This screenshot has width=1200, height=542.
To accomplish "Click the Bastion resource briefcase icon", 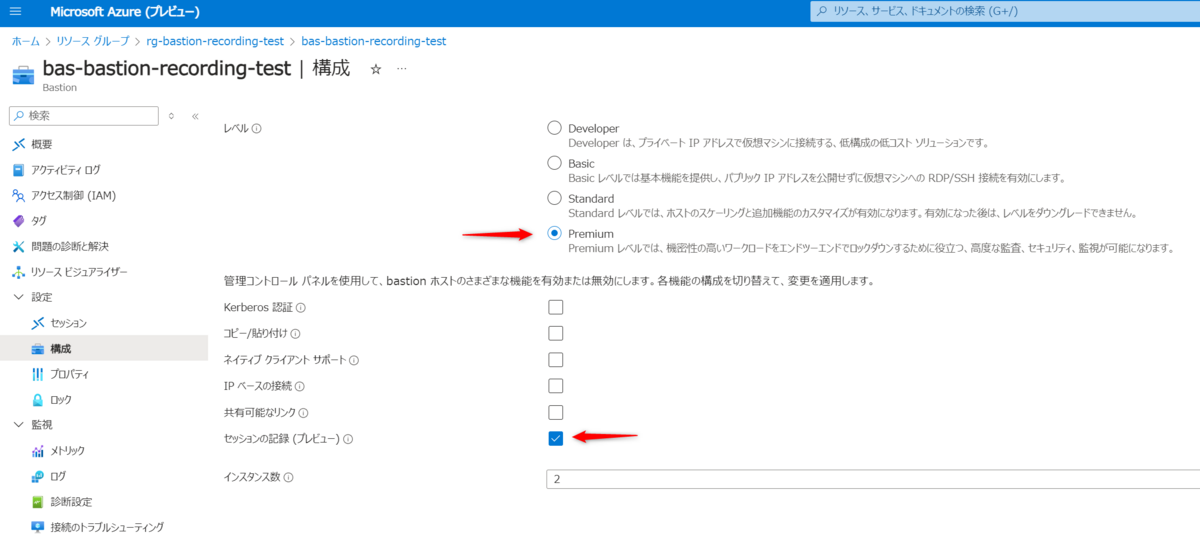I will [23, 75].
